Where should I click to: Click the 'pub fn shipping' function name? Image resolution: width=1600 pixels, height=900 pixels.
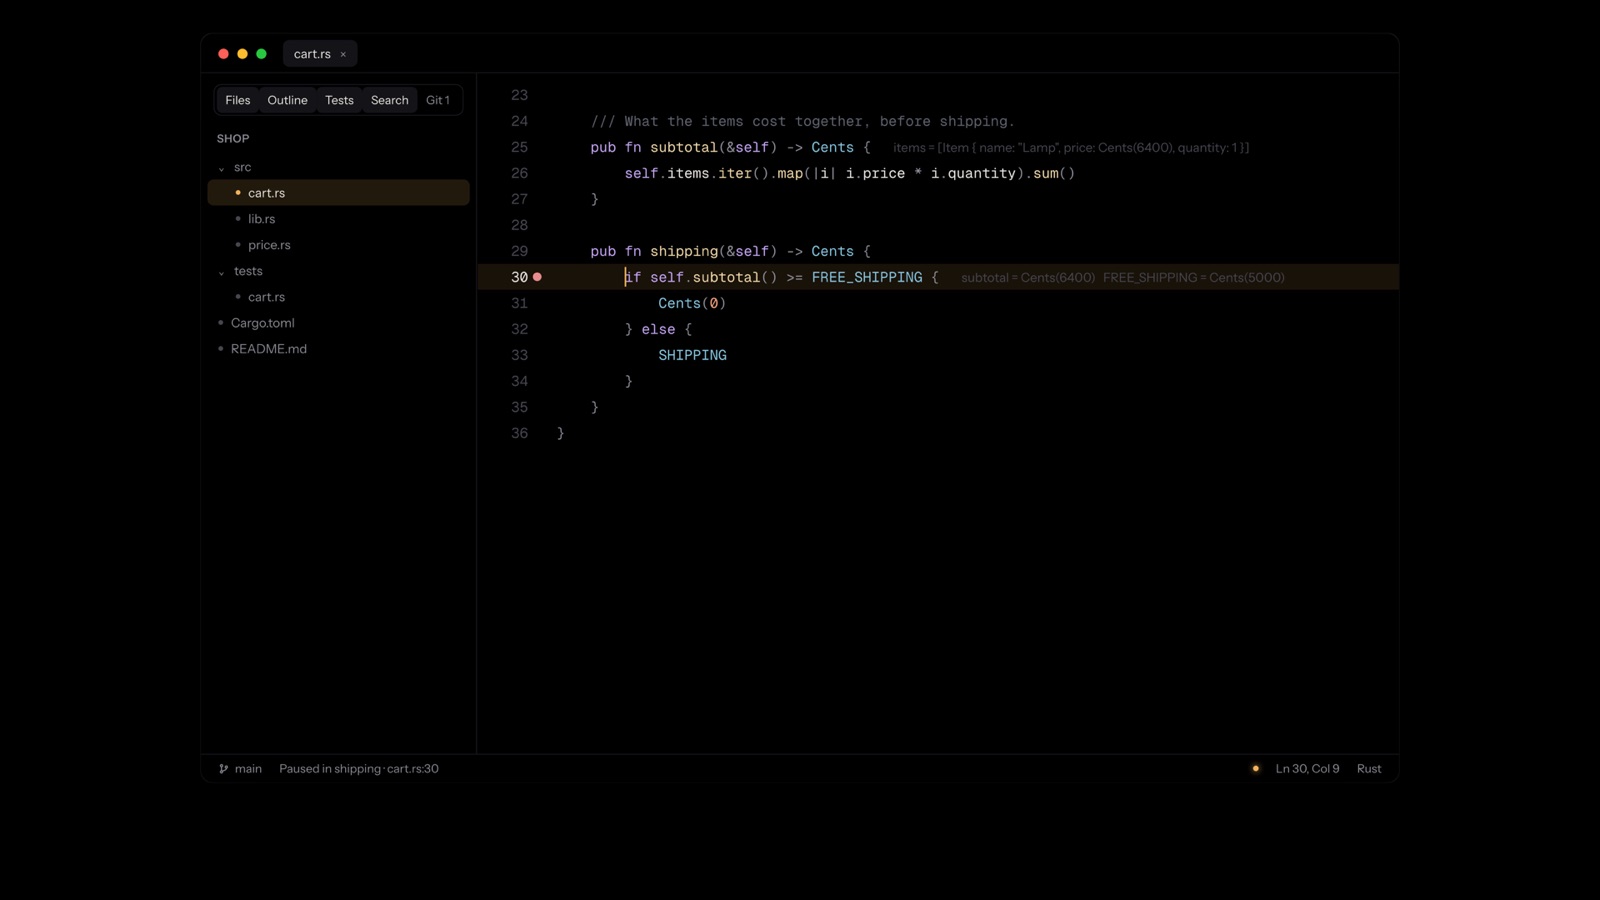click(684, 251)
